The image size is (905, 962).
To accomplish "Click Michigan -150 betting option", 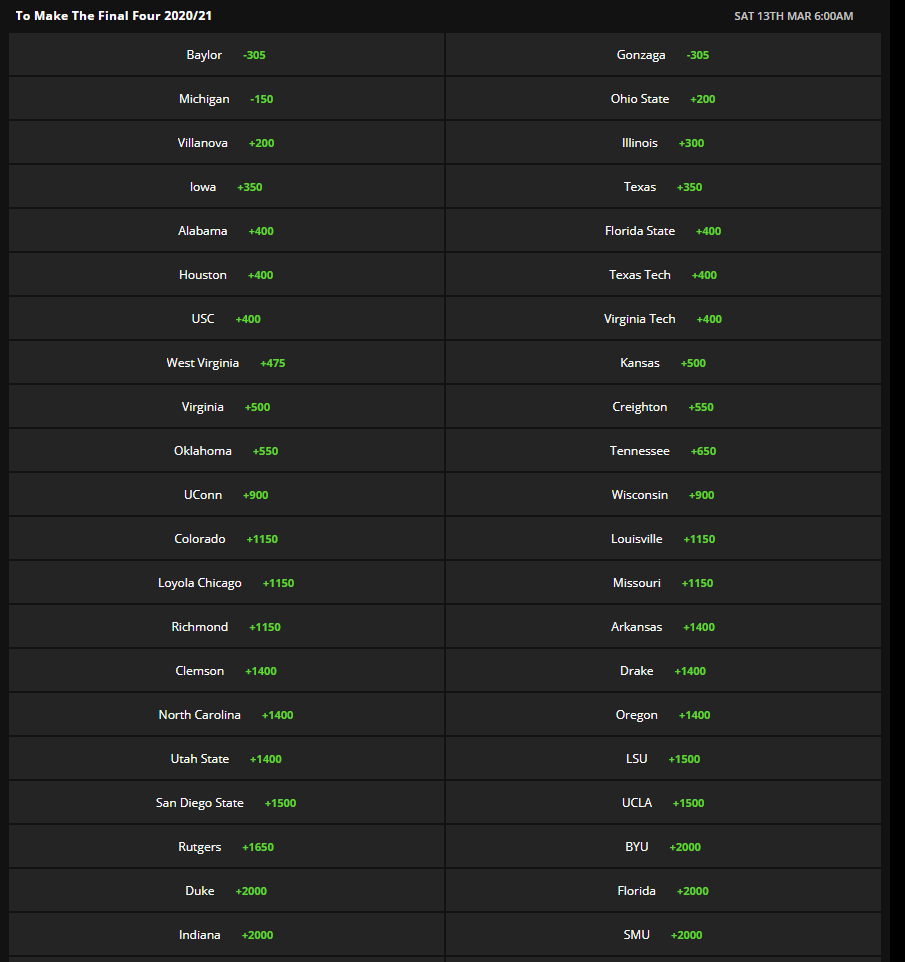I will tap(226, 99).
